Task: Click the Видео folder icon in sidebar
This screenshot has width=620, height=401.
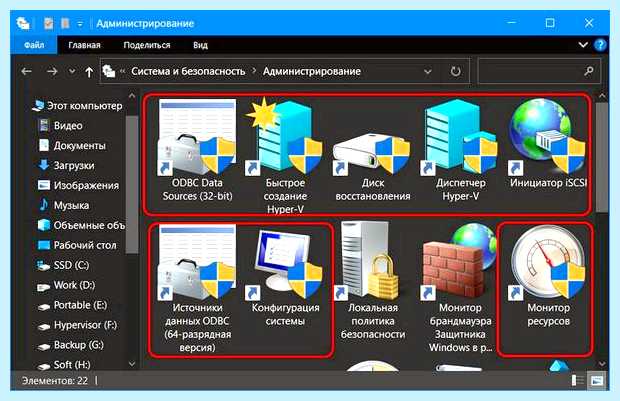Action: click(x=43, y=125)
